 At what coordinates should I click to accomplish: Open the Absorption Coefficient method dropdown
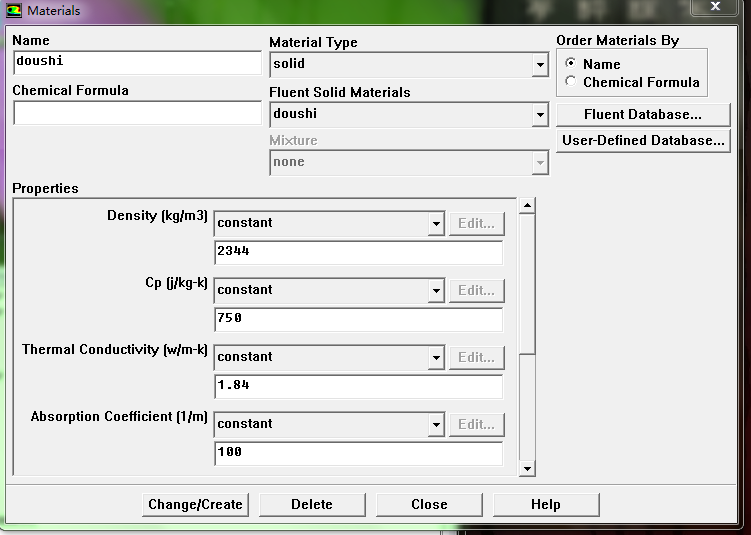pyautogui.click(x=436, y=425)
